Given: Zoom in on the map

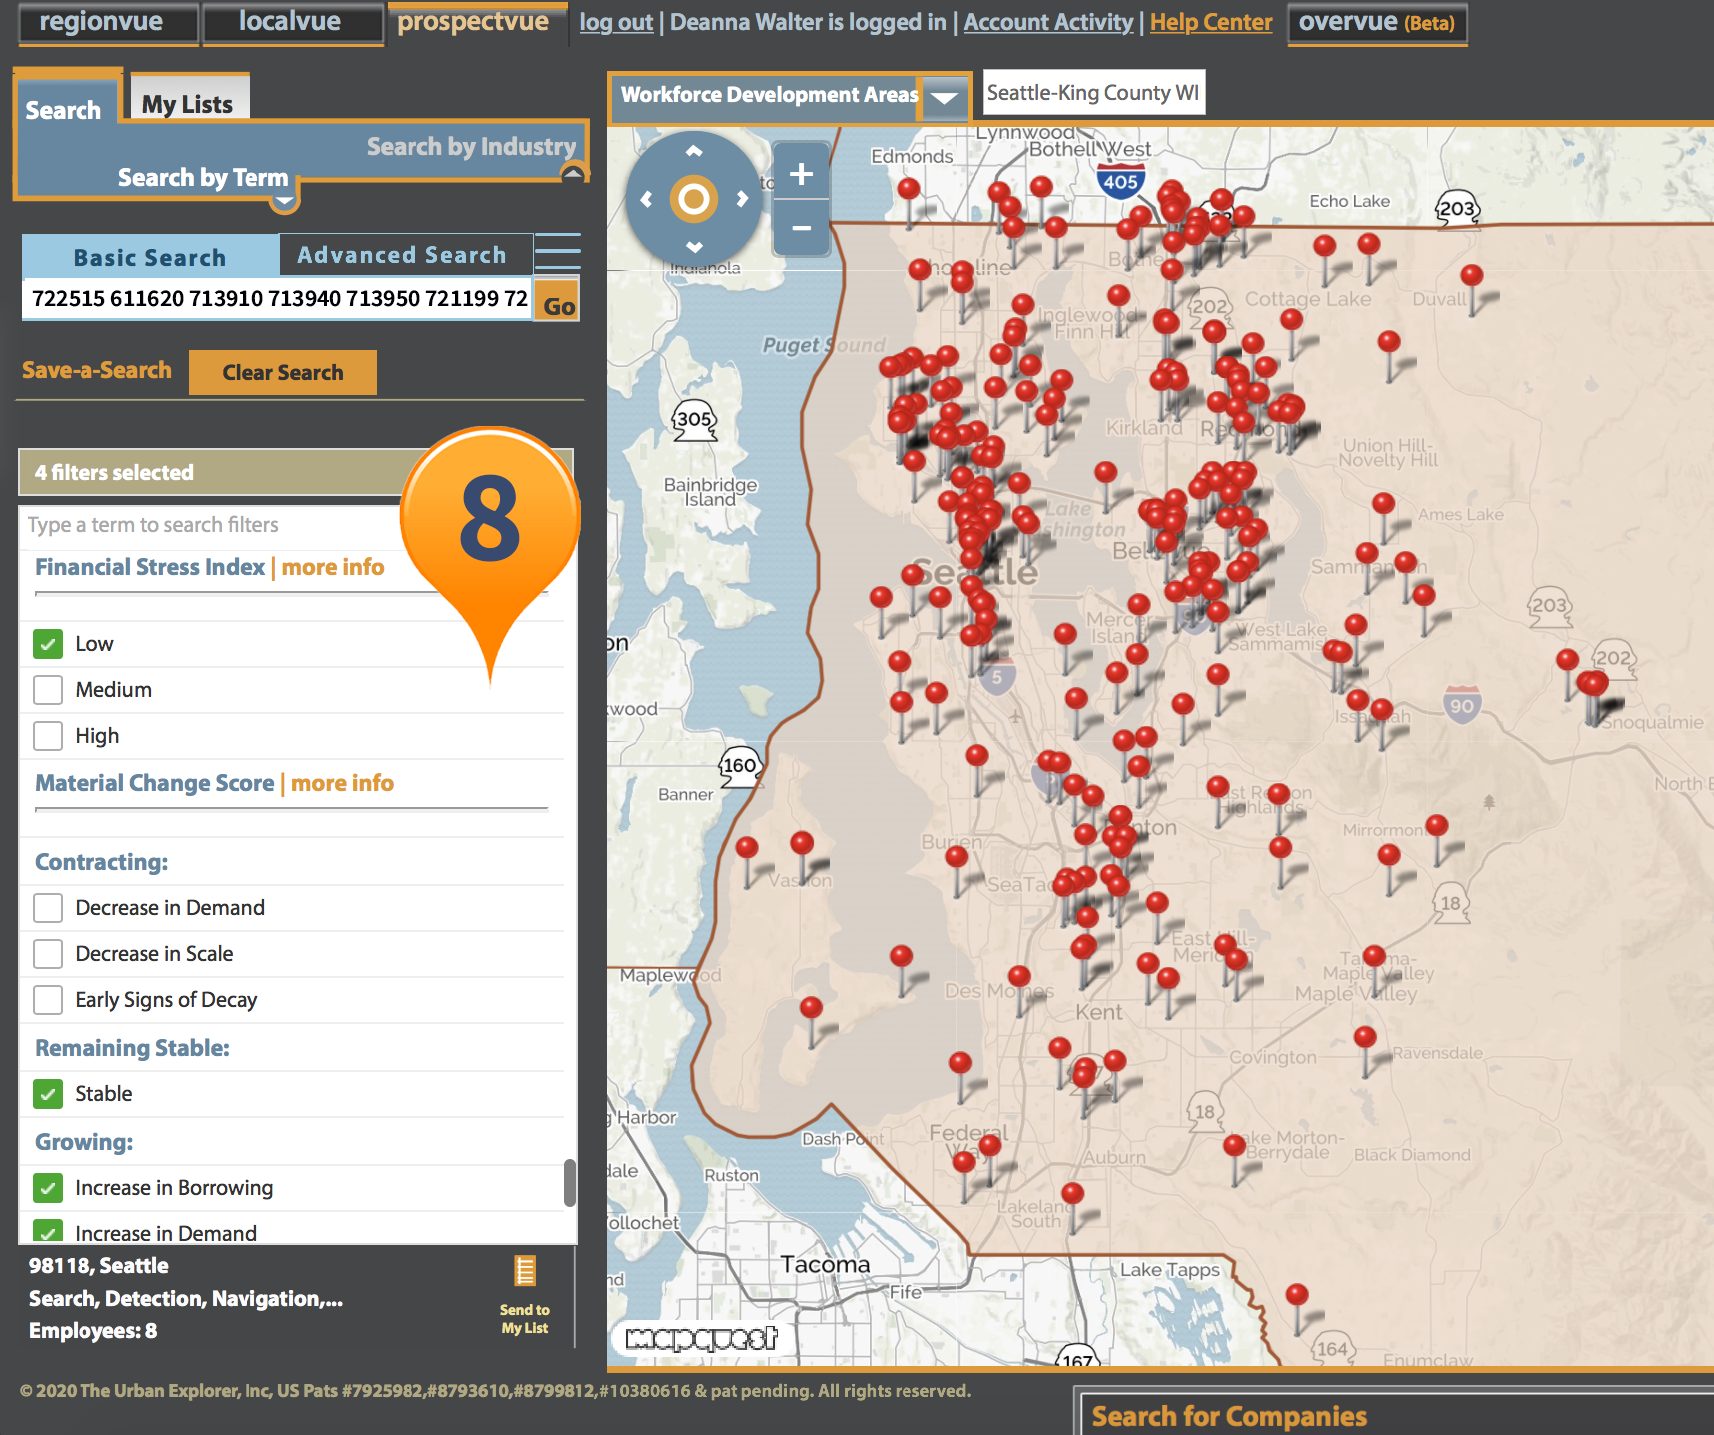Looking at the screenshot, I should pos(801,174).
